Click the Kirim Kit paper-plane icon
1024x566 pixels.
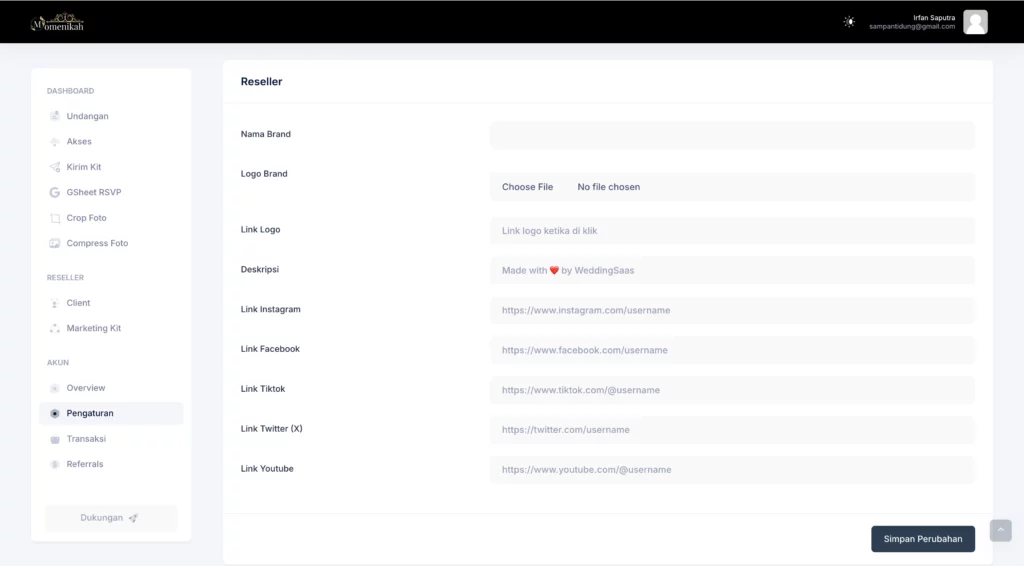pyautogui.click(x=55, y=167)
